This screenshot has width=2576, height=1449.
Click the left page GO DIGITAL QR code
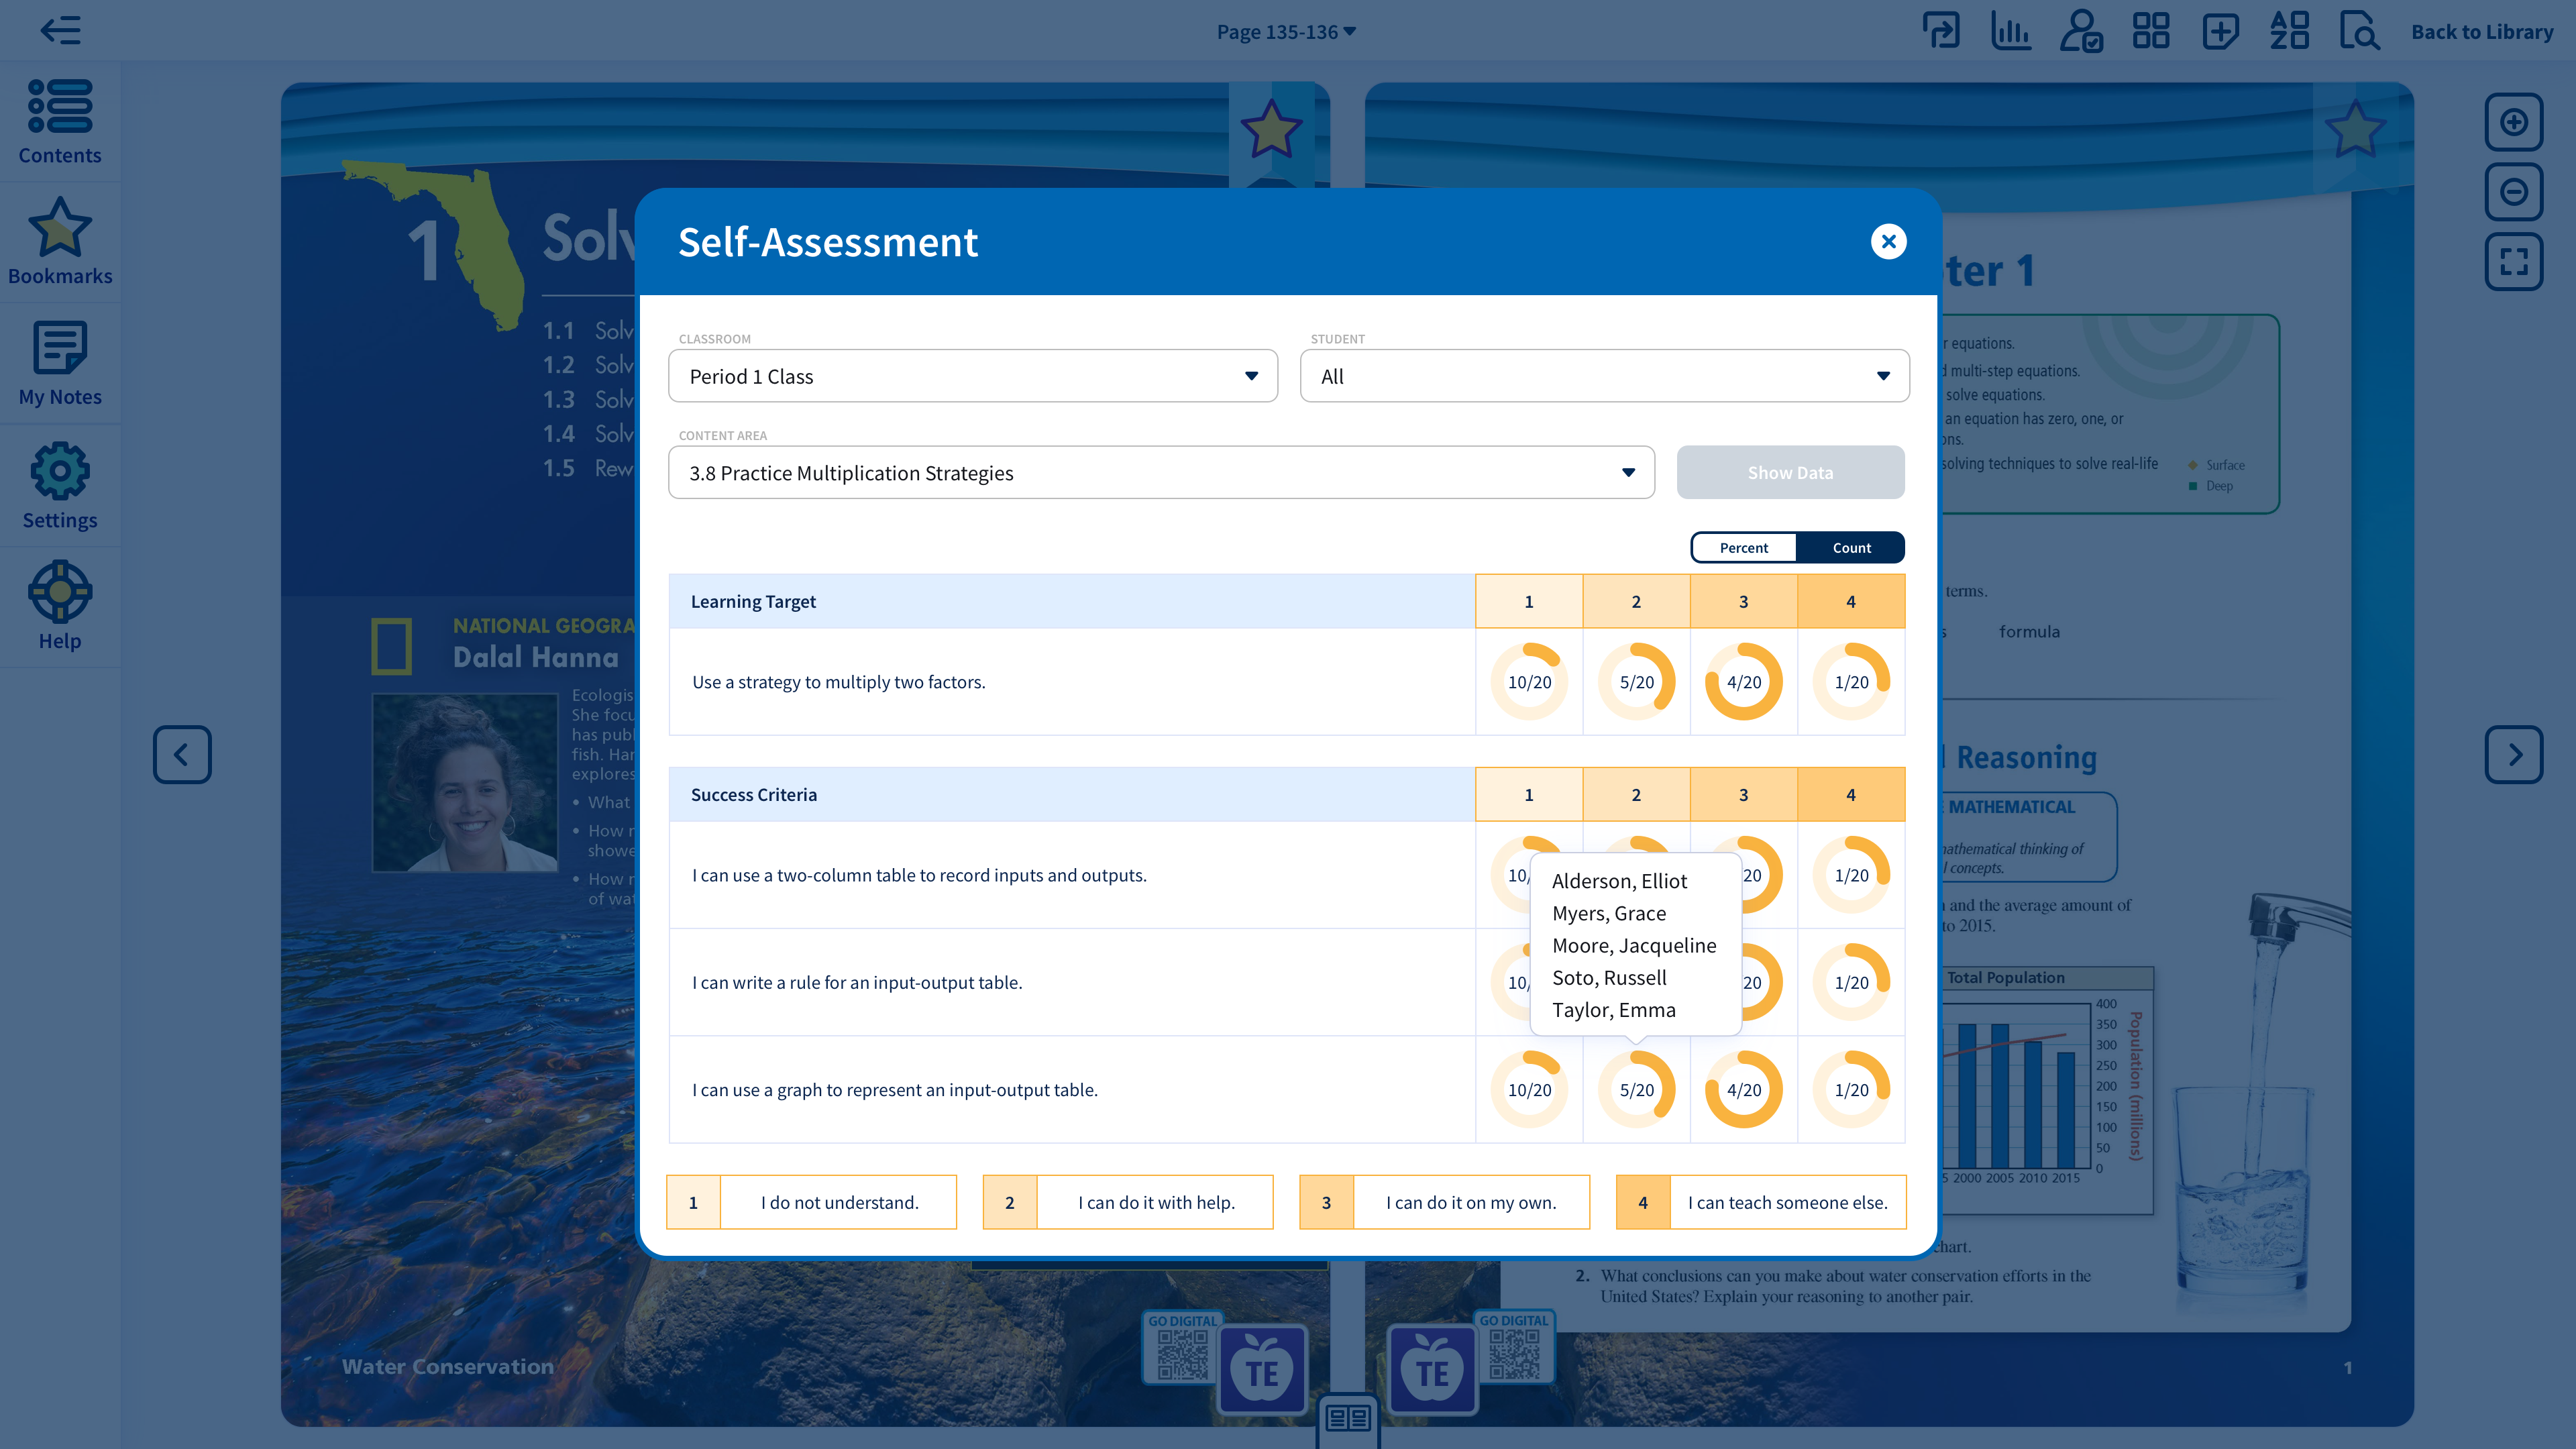point(1182,1348)
